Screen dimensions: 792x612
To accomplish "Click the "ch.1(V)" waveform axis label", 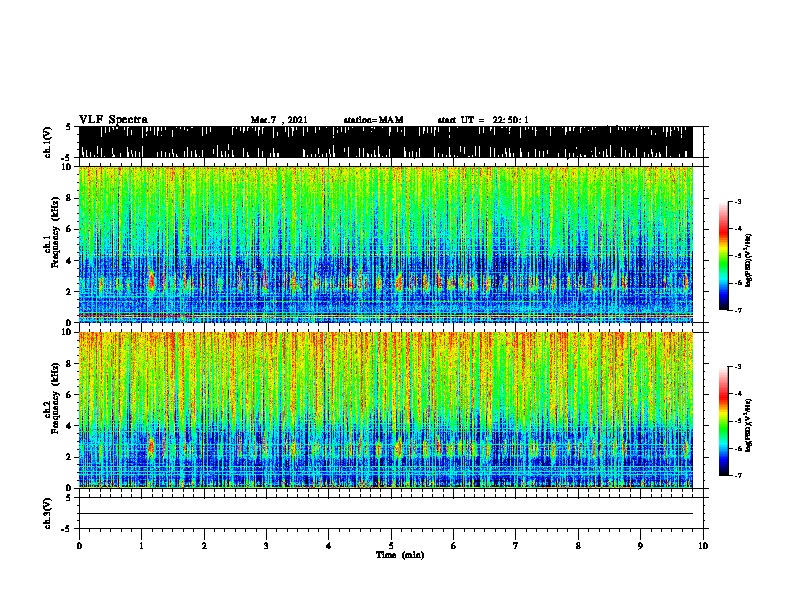I will click(x=48, y=142).
